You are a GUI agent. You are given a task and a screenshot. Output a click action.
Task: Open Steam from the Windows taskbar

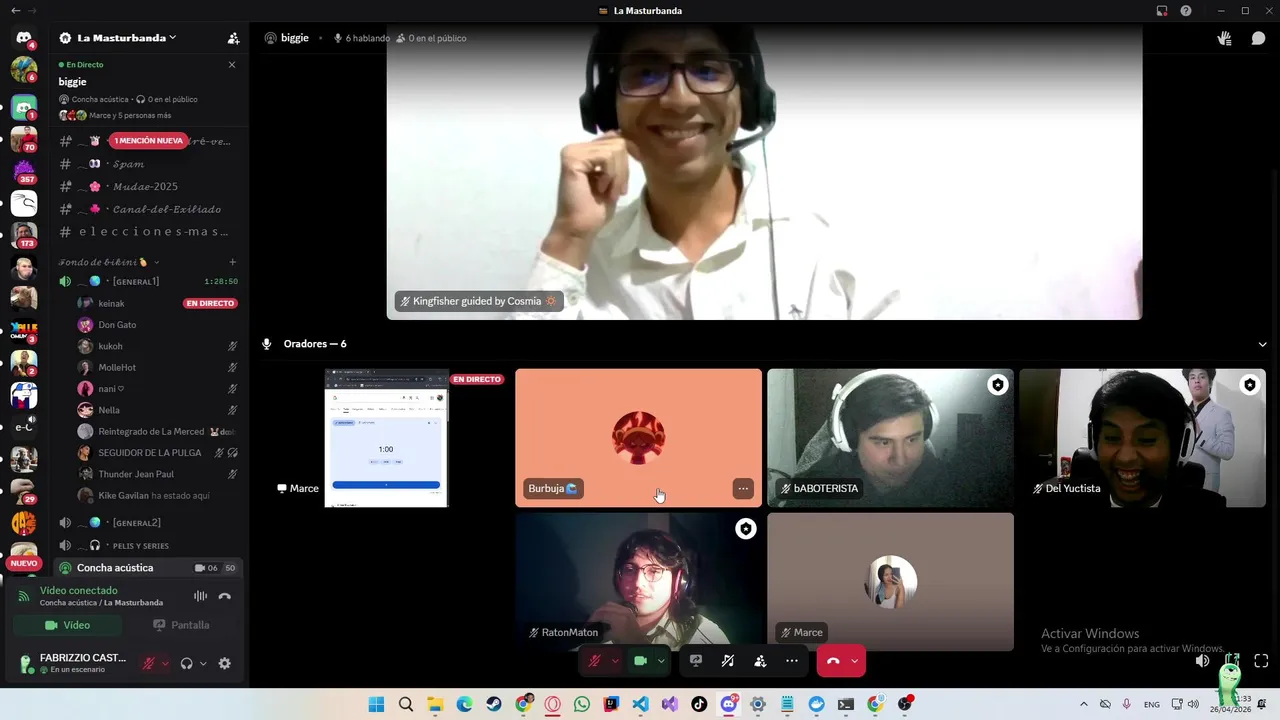tap(494, 704)
